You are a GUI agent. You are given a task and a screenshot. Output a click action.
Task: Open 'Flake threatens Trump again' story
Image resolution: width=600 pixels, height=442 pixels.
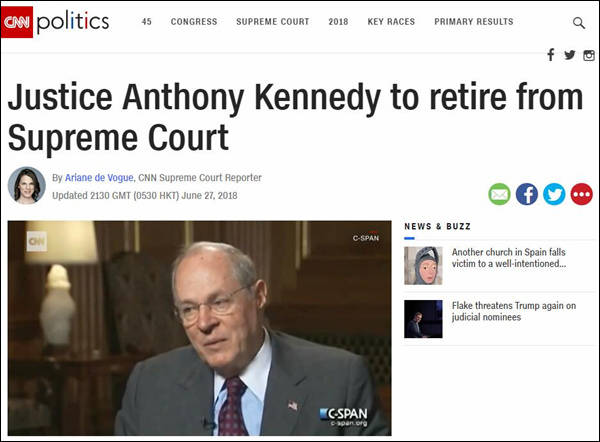tap(509, 311)
